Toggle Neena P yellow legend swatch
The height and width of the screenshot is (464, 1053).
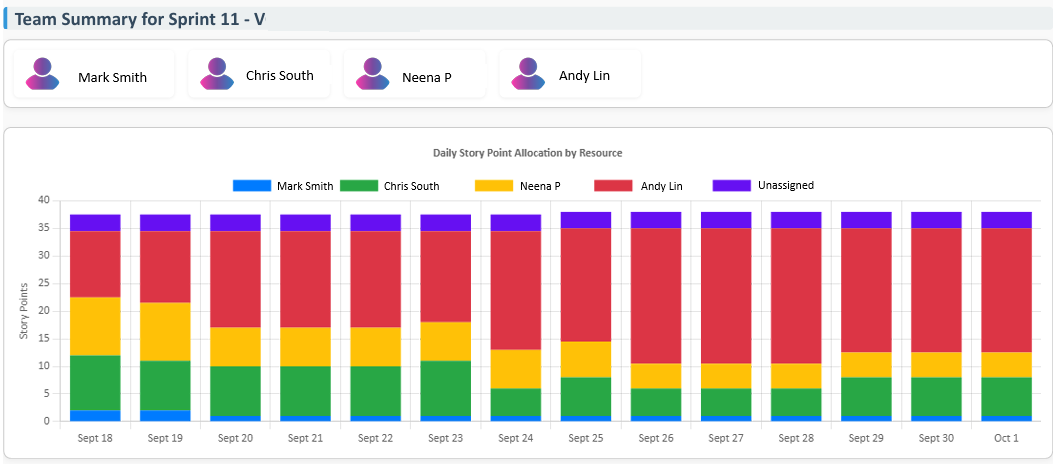[x=493, y=186]
